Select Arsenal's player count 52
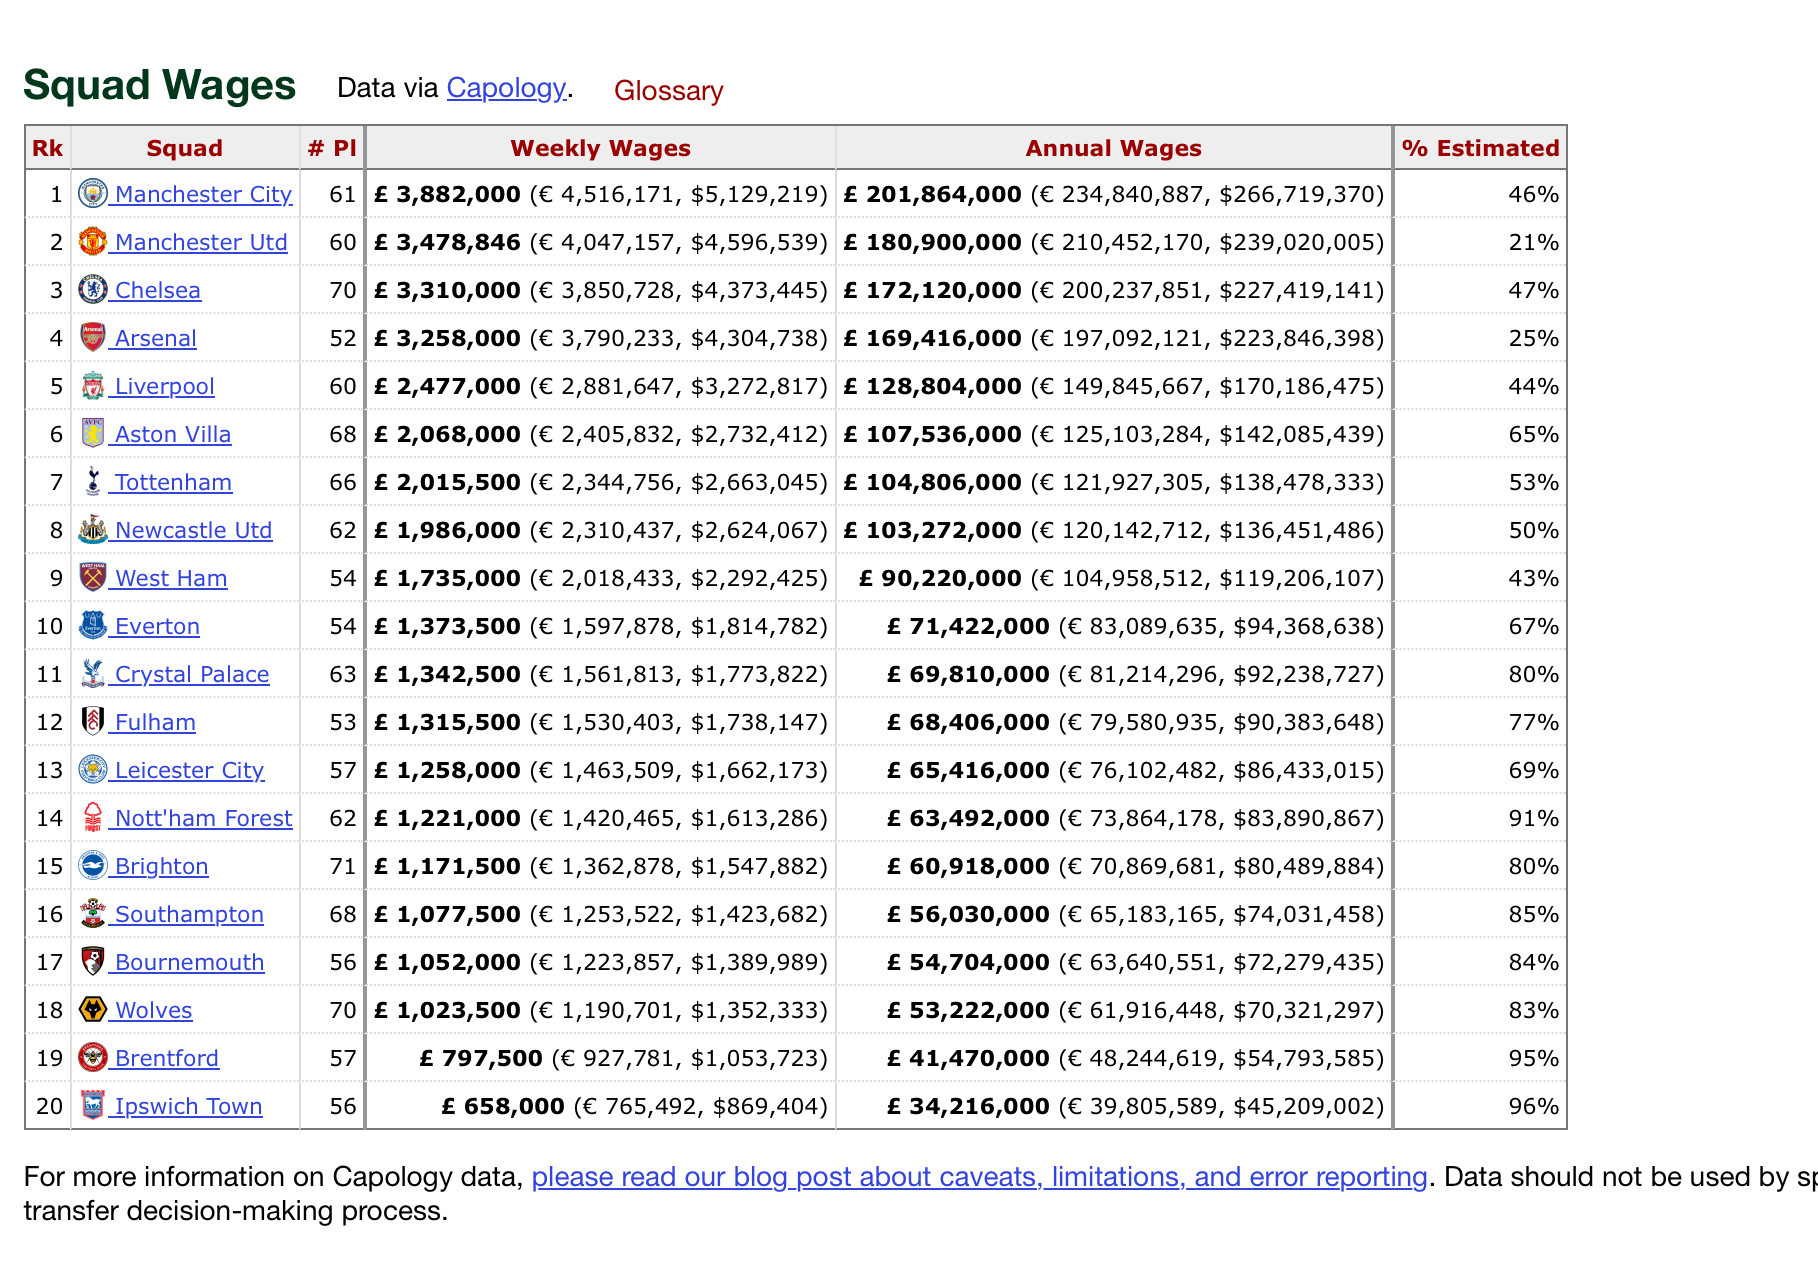The image size is (1818, 1282). point(332,338)
